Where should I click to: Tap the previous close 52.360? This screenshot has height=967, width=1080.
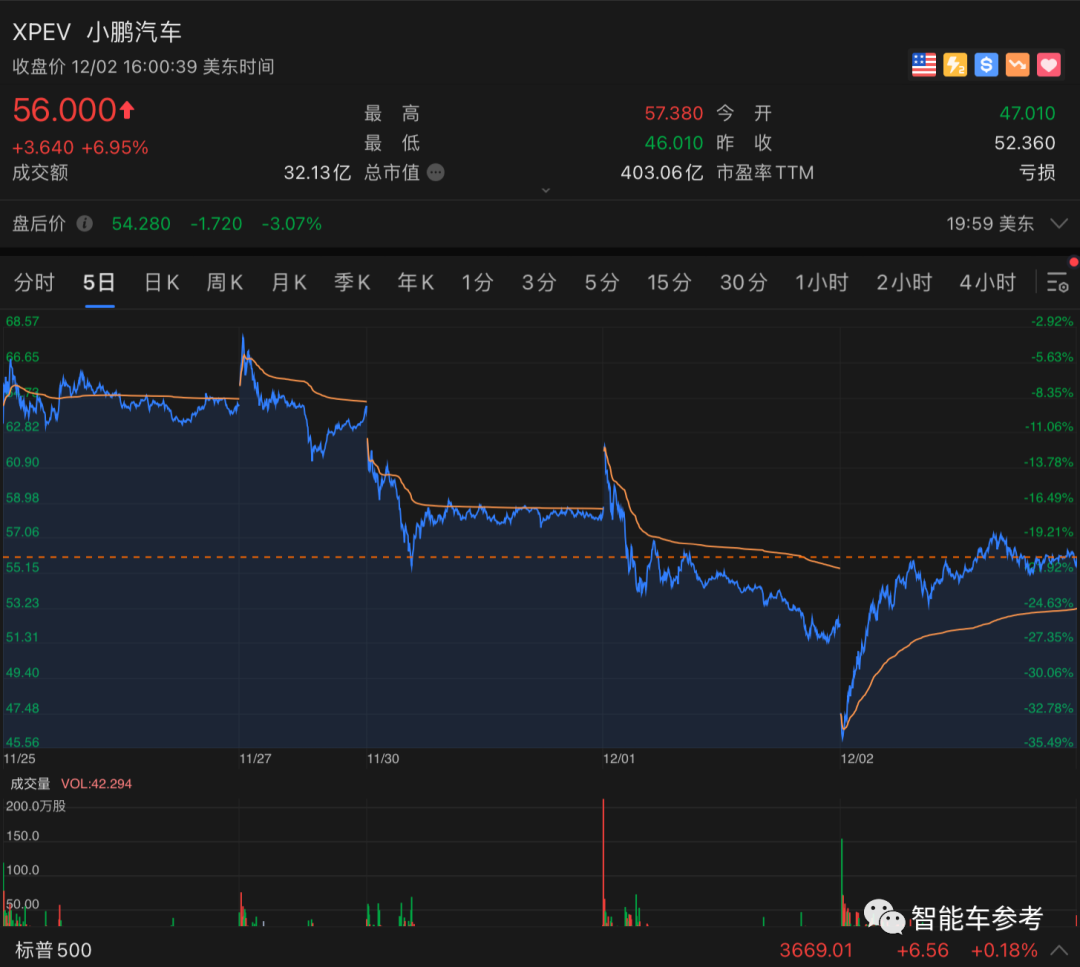pos(1025,143)
